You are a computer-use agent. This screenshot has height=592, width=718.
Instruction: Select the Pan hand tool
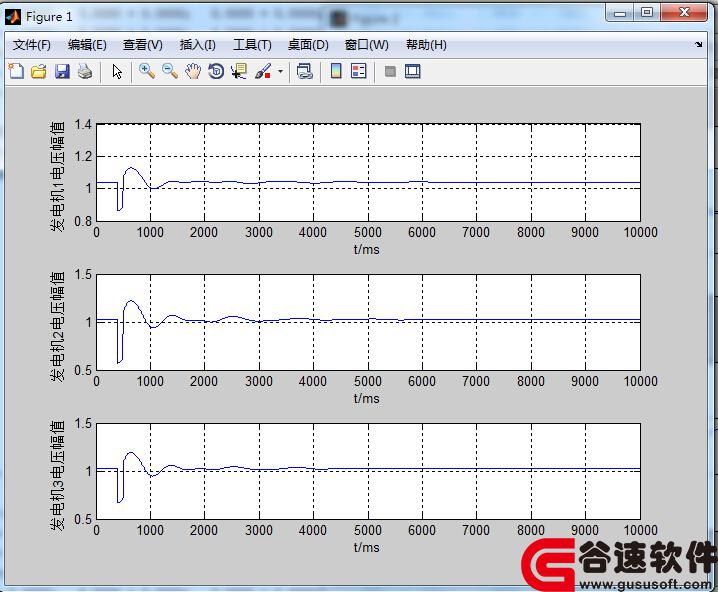click(193, 71)
